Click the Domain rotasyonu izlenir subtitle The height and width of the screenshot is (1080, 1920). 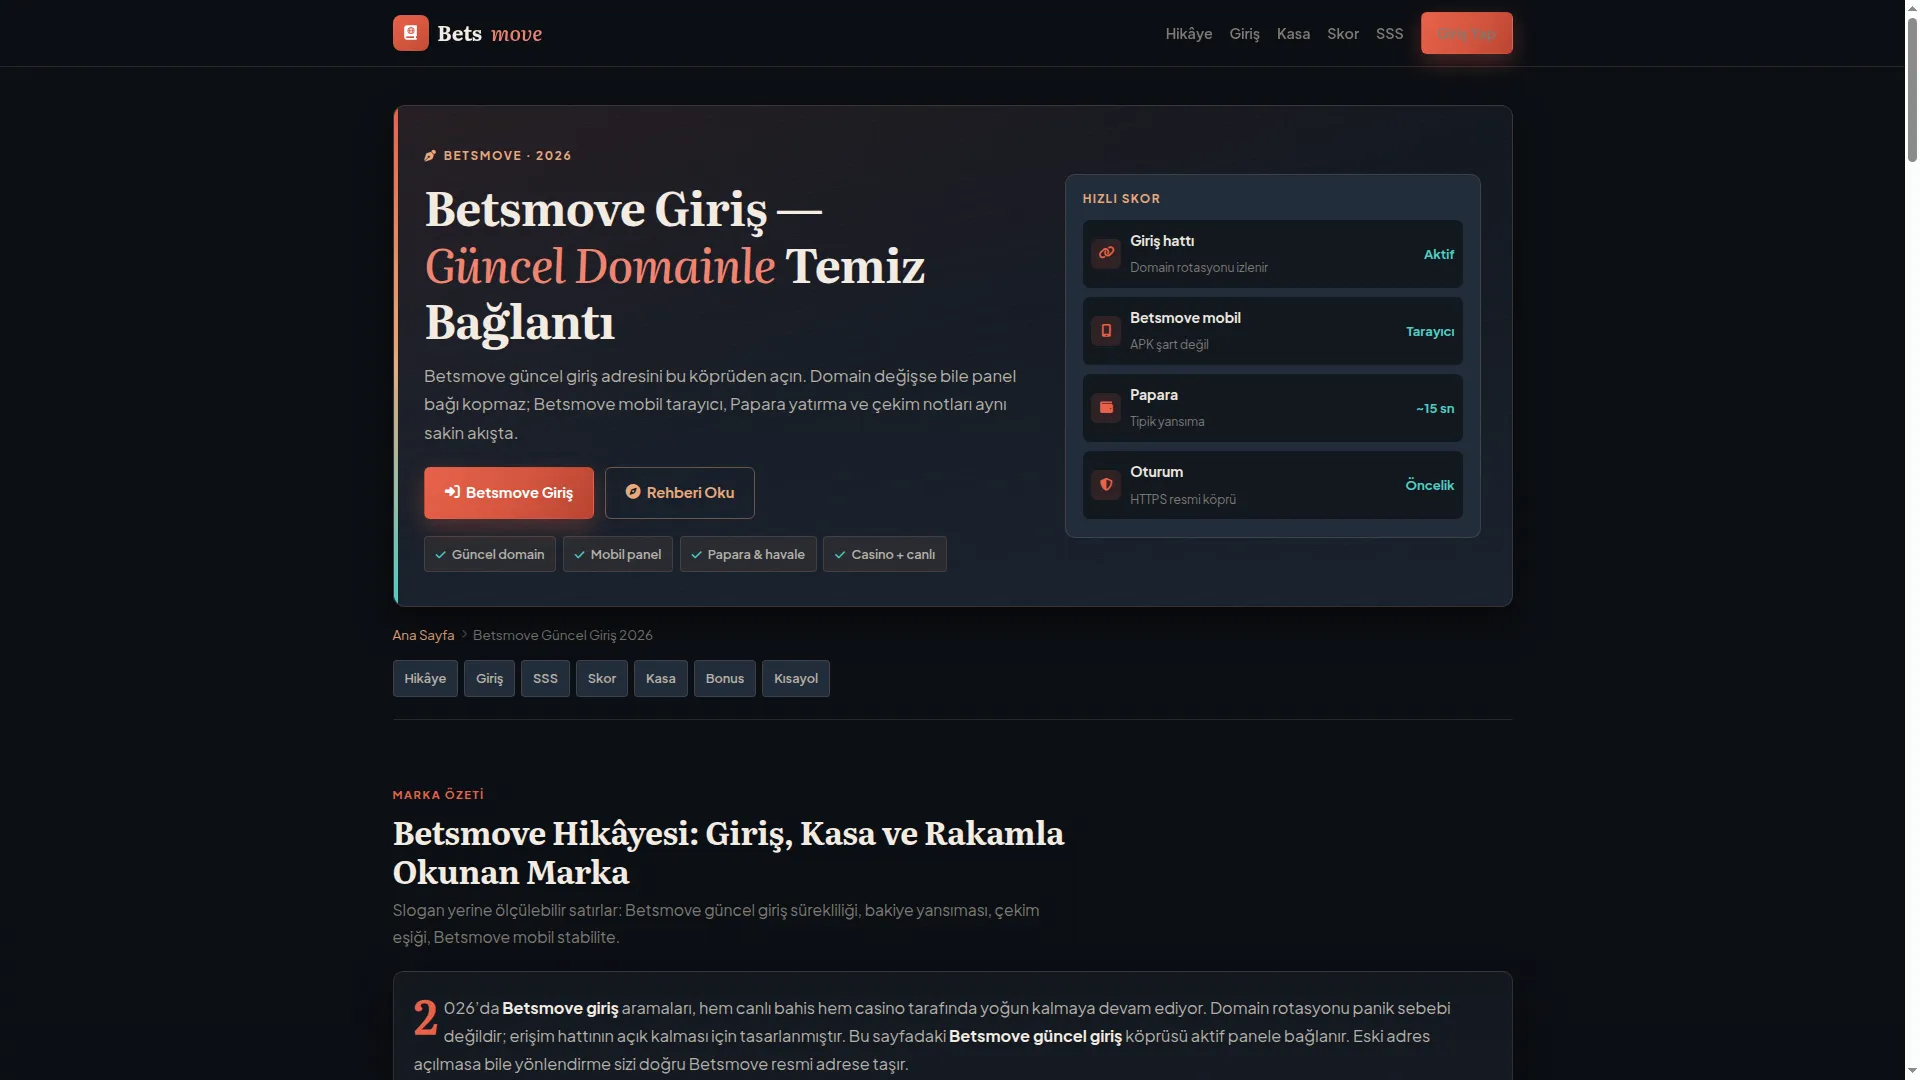click(x=1199, y=268)
